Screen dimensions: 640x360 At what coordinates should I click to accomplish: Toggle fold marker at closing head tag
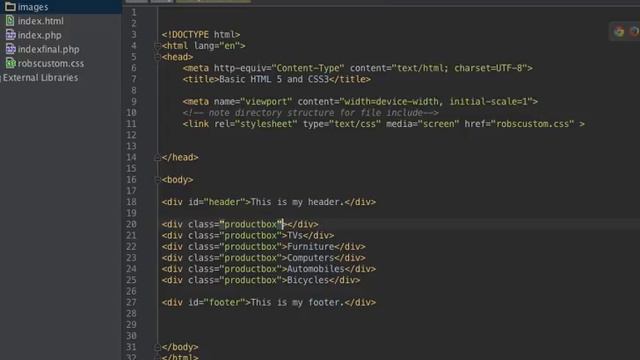157,158
